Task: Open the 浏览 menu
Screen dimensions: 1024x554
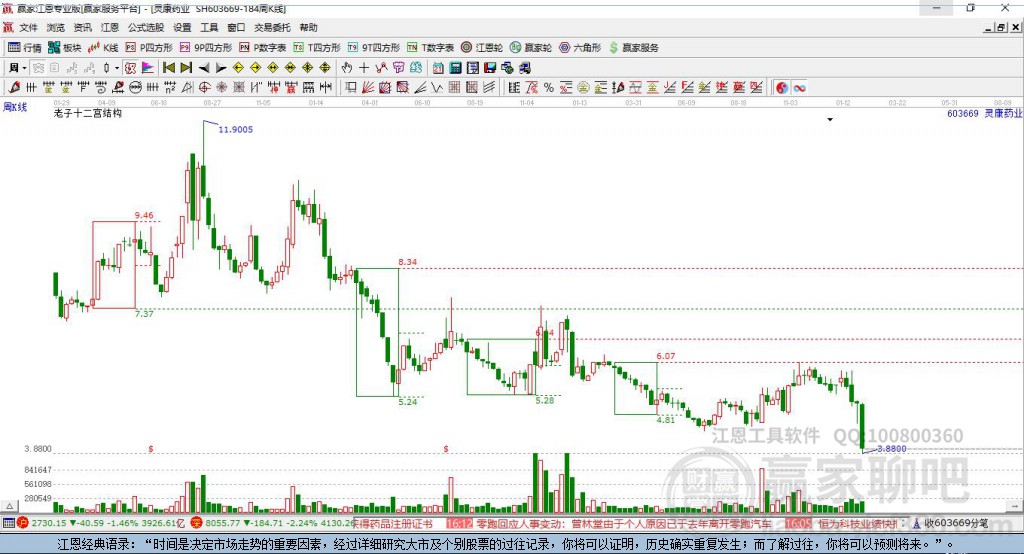Action: tap(56, 27)
